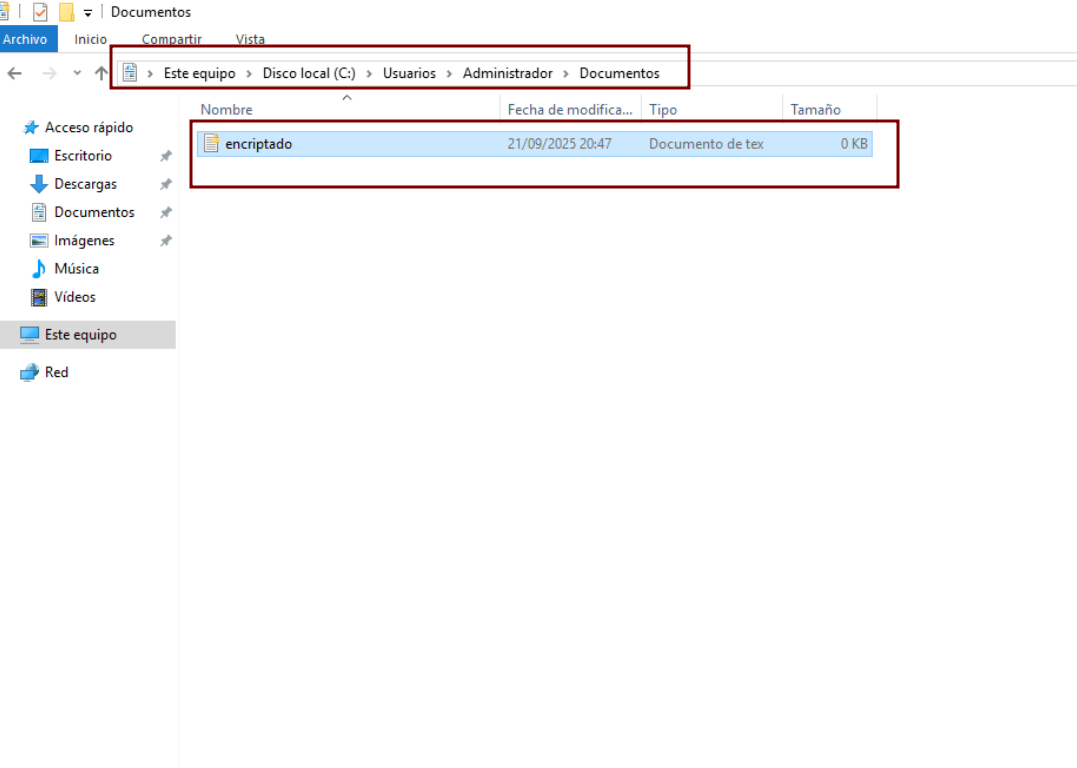Viewport: 1077px width, 768px height.
Task: Click the pin icon beside Descargas
Action: click(x=166, y=184)
